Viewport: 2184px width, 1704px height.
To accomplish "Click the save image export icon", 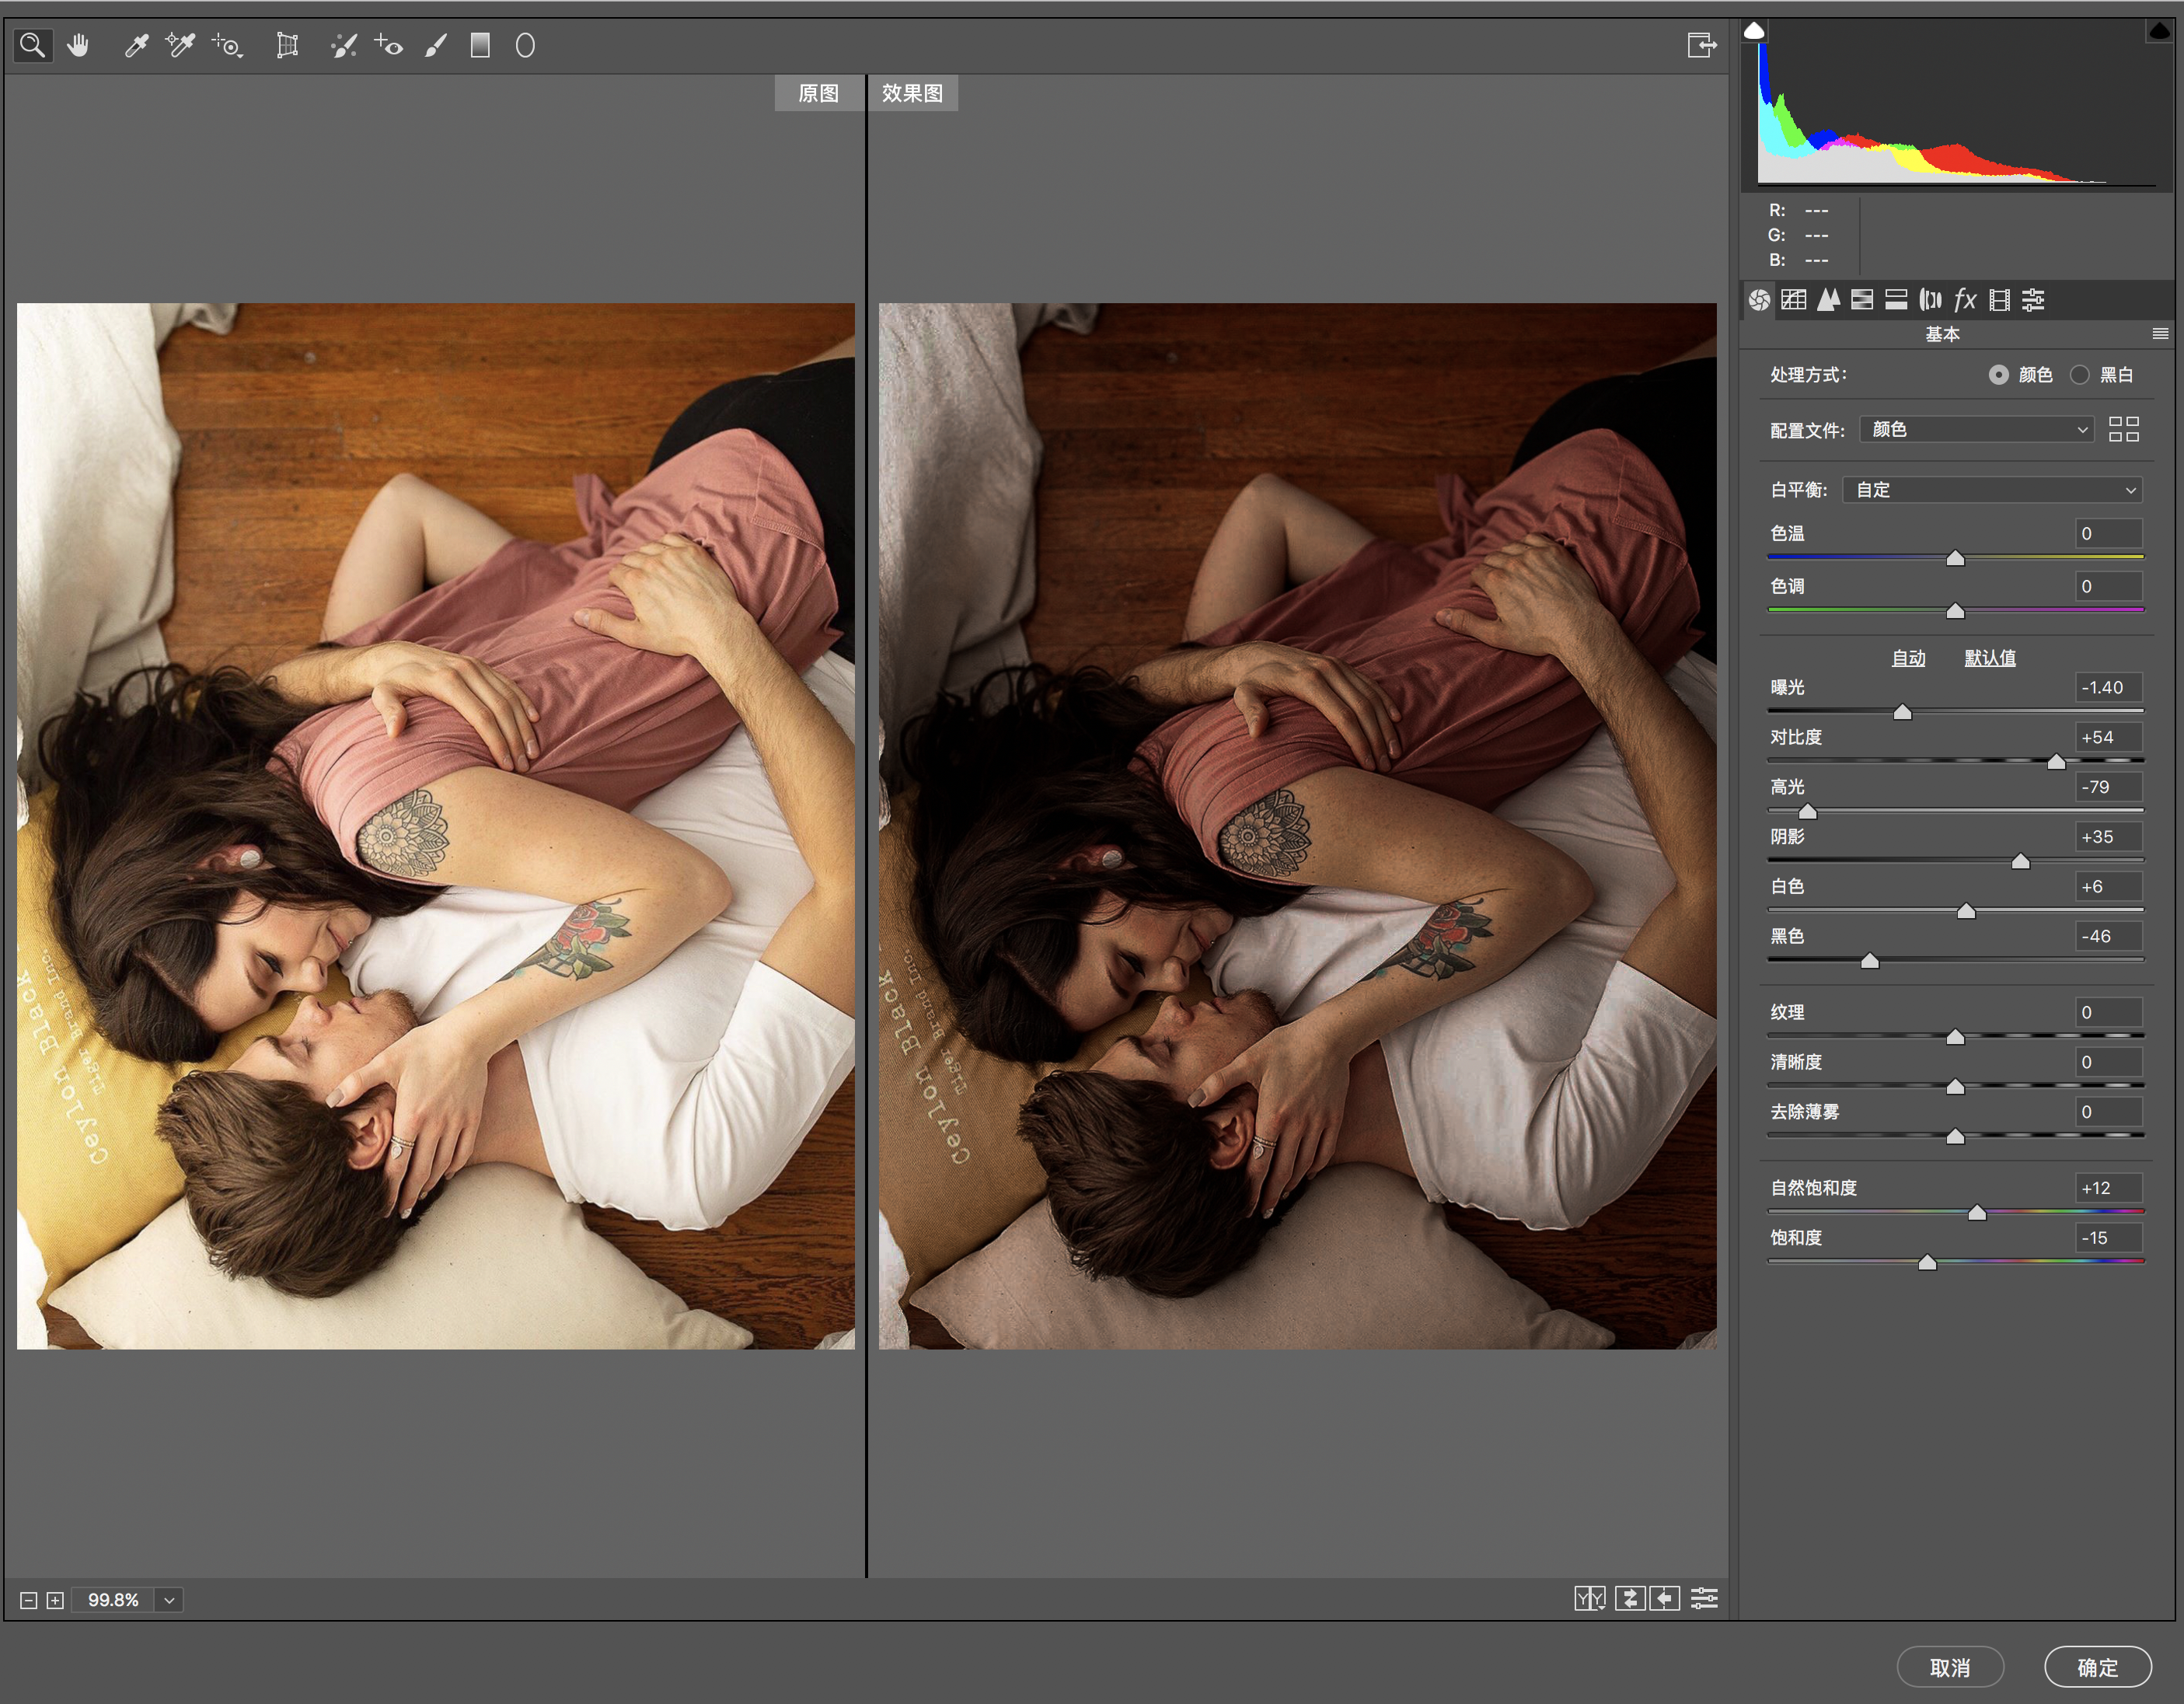I will 1701,45.
